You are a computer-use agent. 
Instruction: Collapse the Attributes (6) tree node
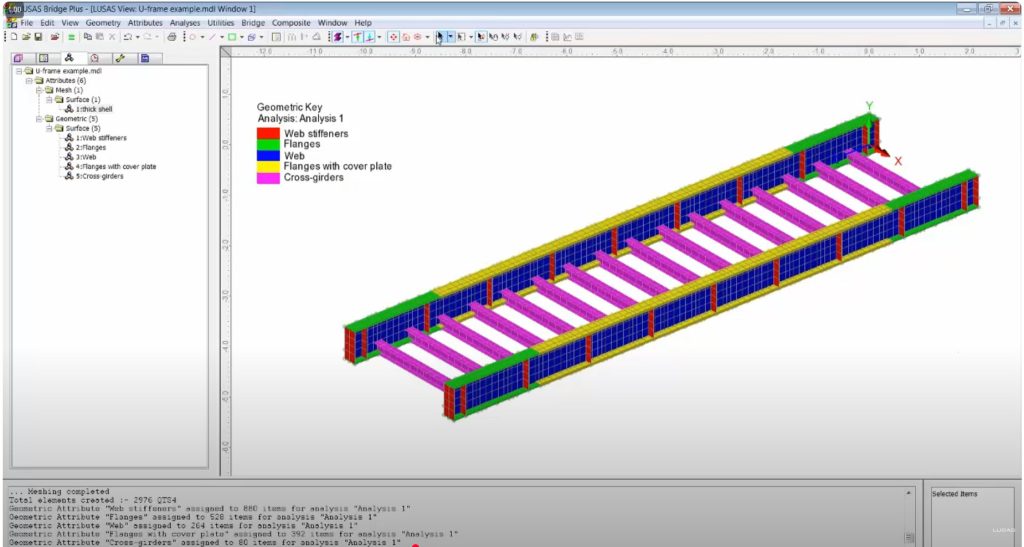tap(28, 81)
